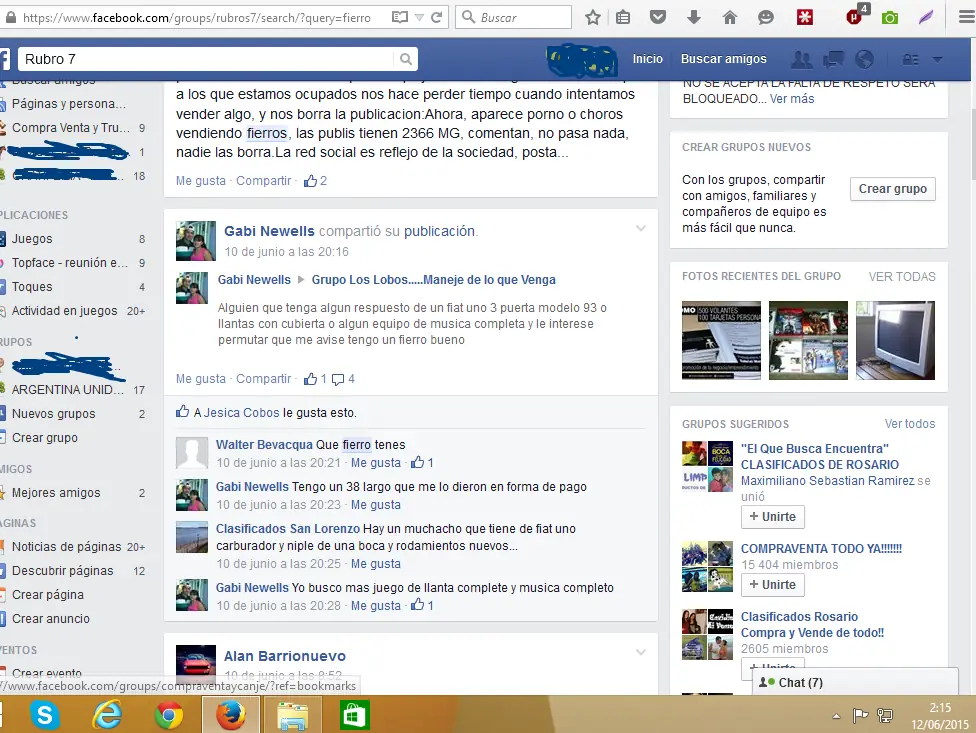Go to the Firefox home icon
Image resolution: width=976 pixels, height=733 pixels.
click(x=730, y=17)
